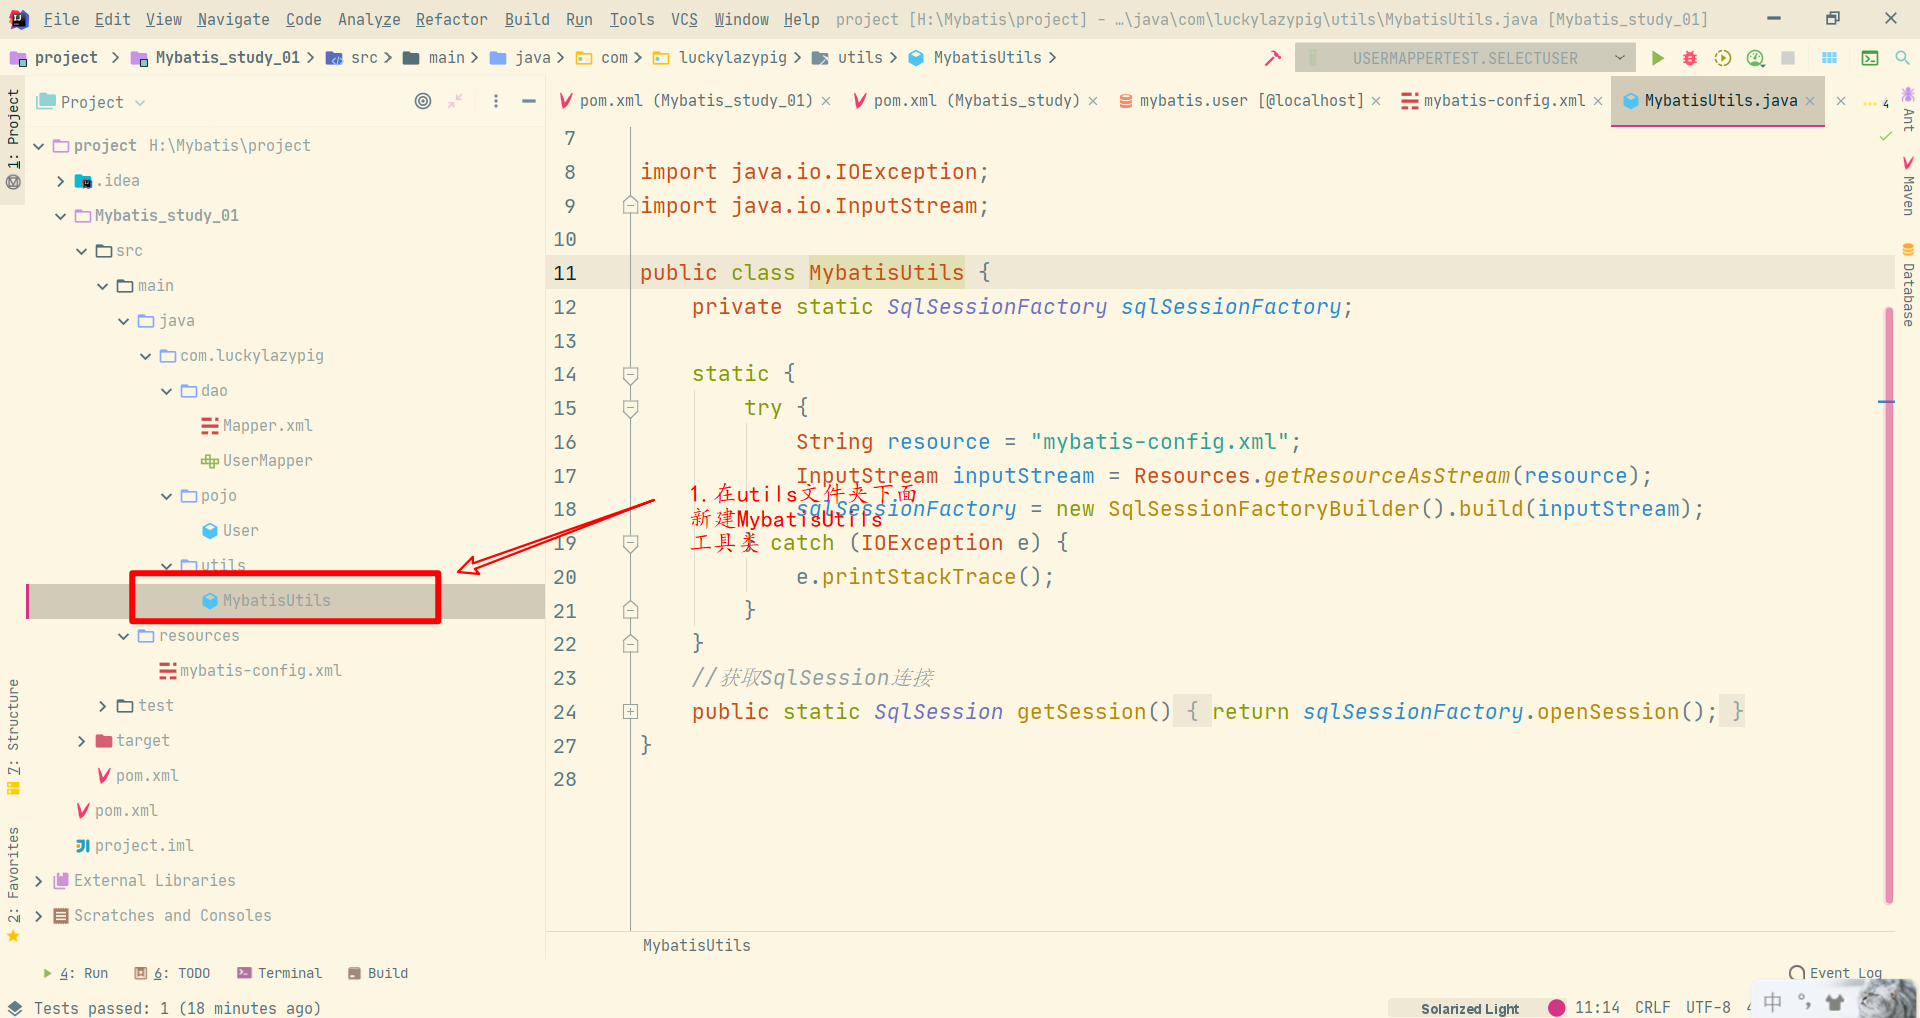
Task: Toggle fold on try block at line 15
Action: click(630, 408)
